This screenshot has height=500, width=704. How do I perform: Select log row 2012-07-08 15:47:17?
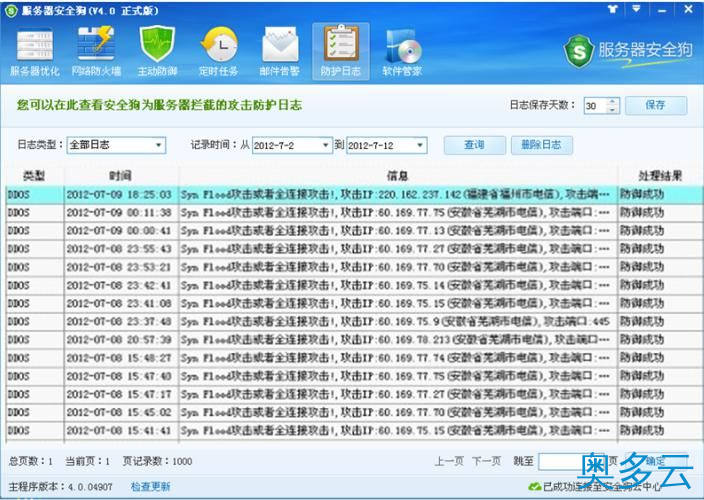(353, 394)
